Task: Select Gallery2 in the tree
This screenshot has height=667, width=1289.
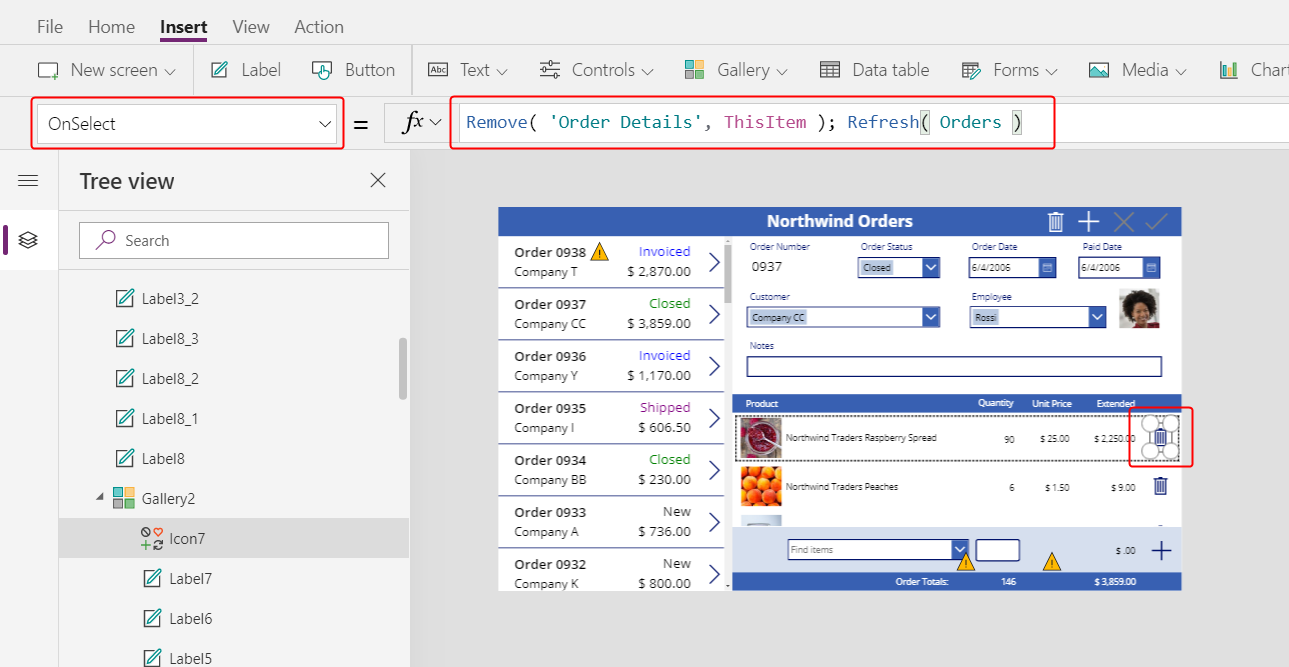Action: click(x=168, y=498)
